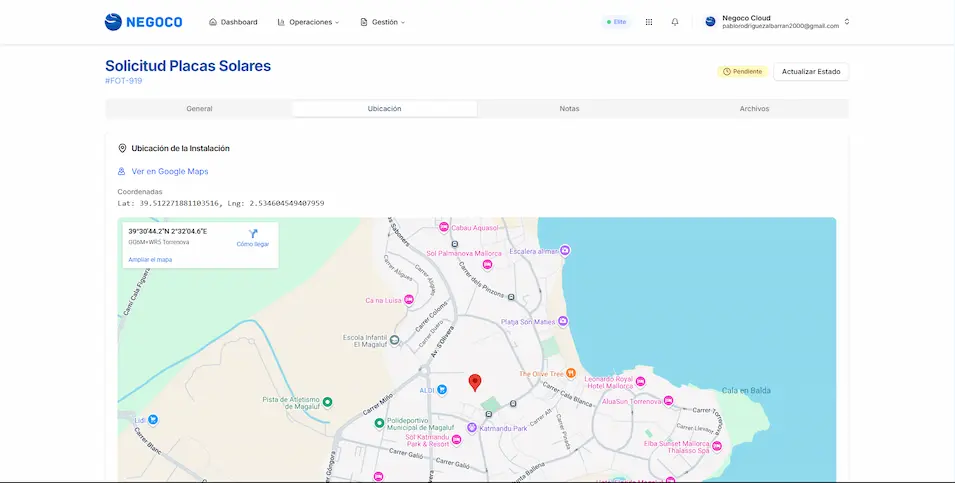Open the Ver en Google Maps link

170,172
